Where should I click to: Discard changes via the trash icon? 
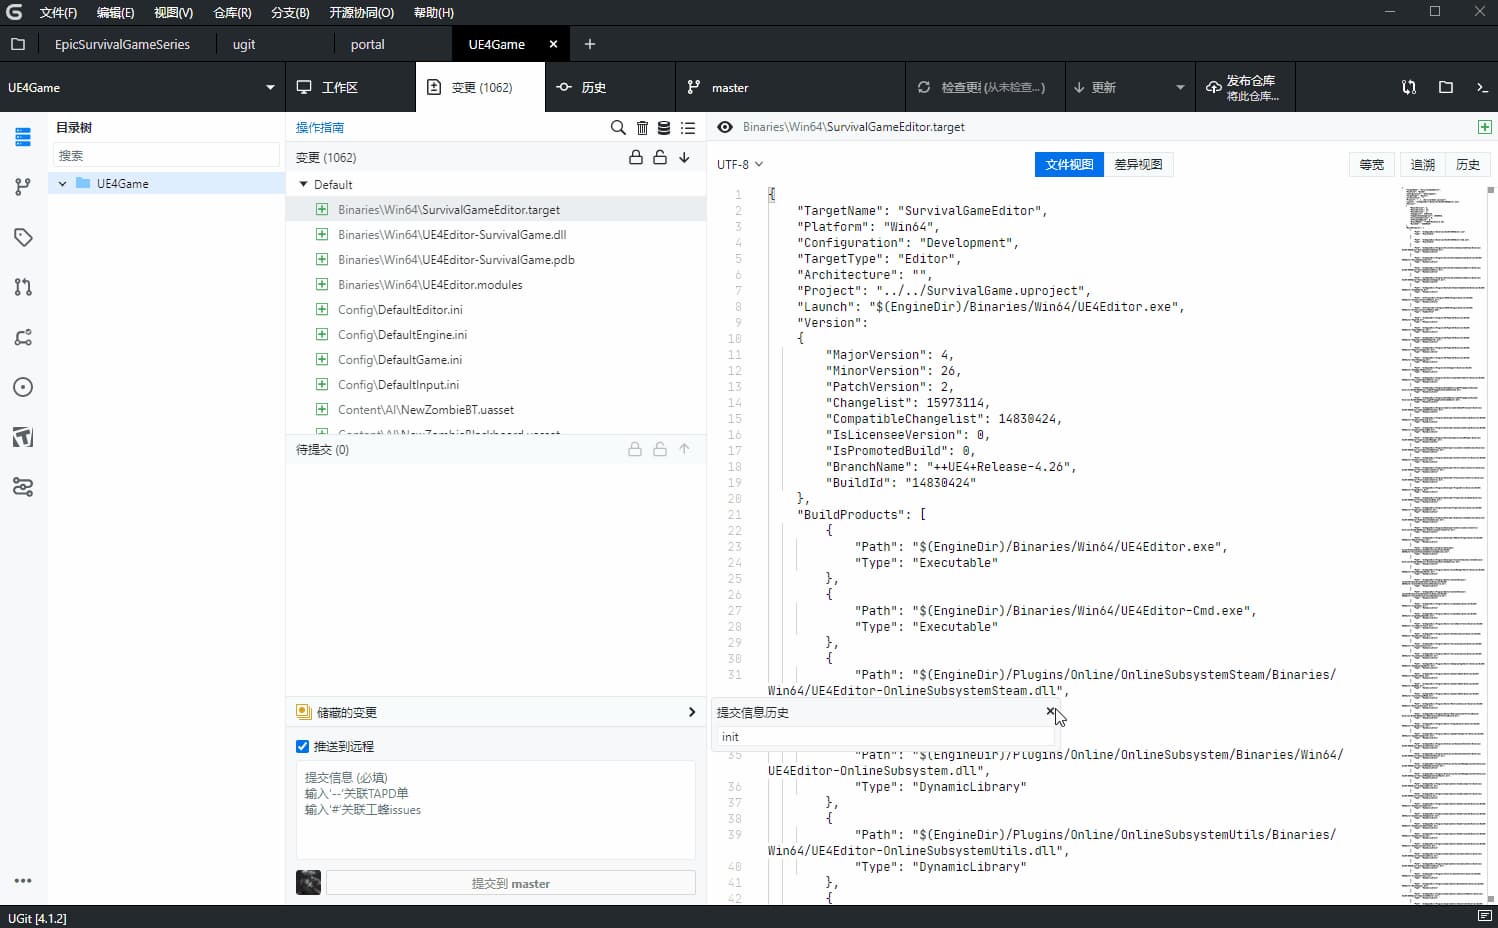click(x=641, y=128)
